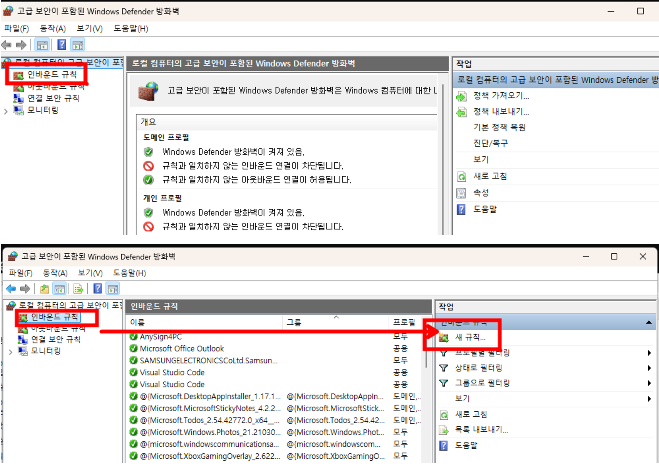Open 보기(V) menu in overview window
Viewport: 659px width, 467px height.
pos(89,29)
